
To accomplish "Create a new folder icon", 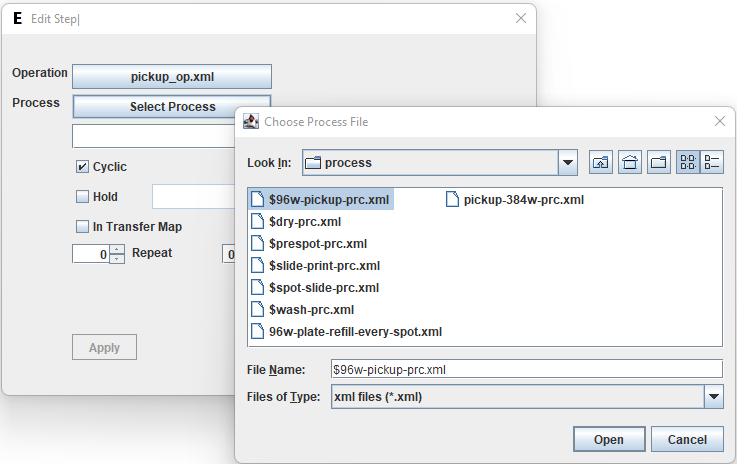I will [x=659, y=163].
